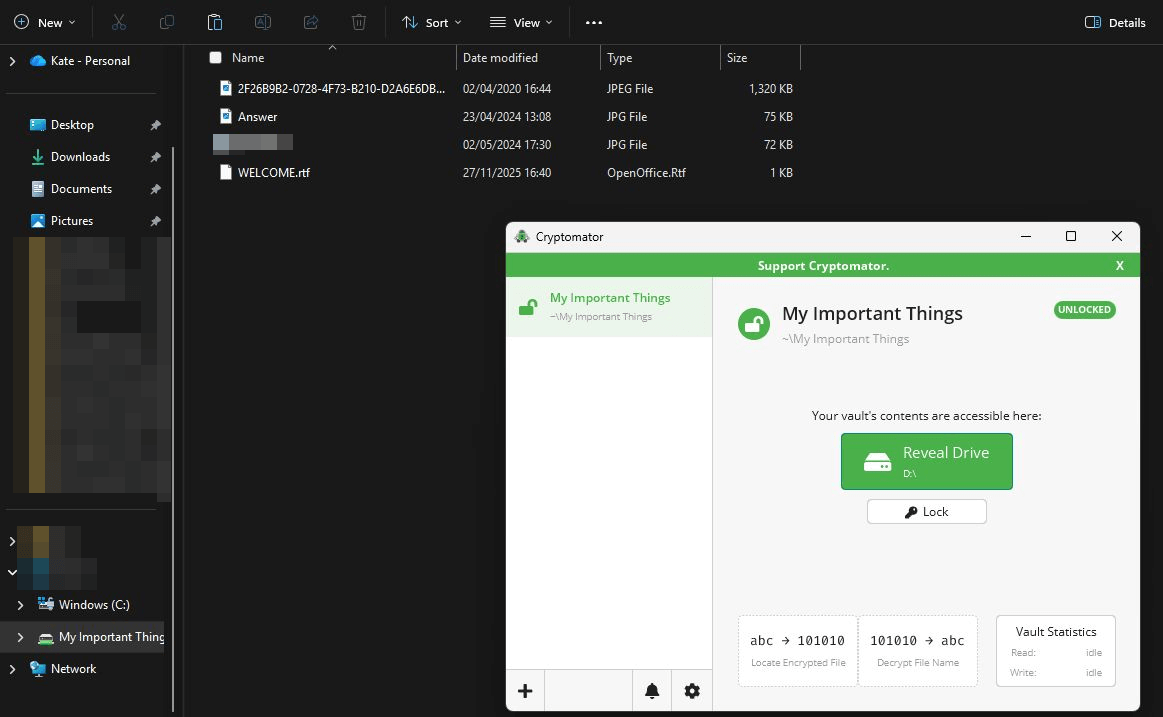The image size is (1163, 717).
Task: Open the See more ellipsis menu
Action: point(593,22)
